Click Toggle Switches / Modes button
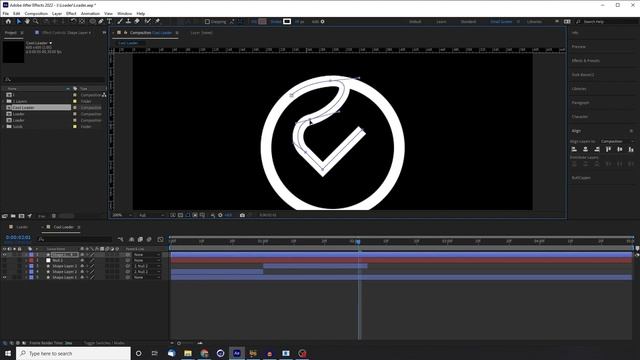The width and height of the screenshot is (640, 360). coord(104,343)
